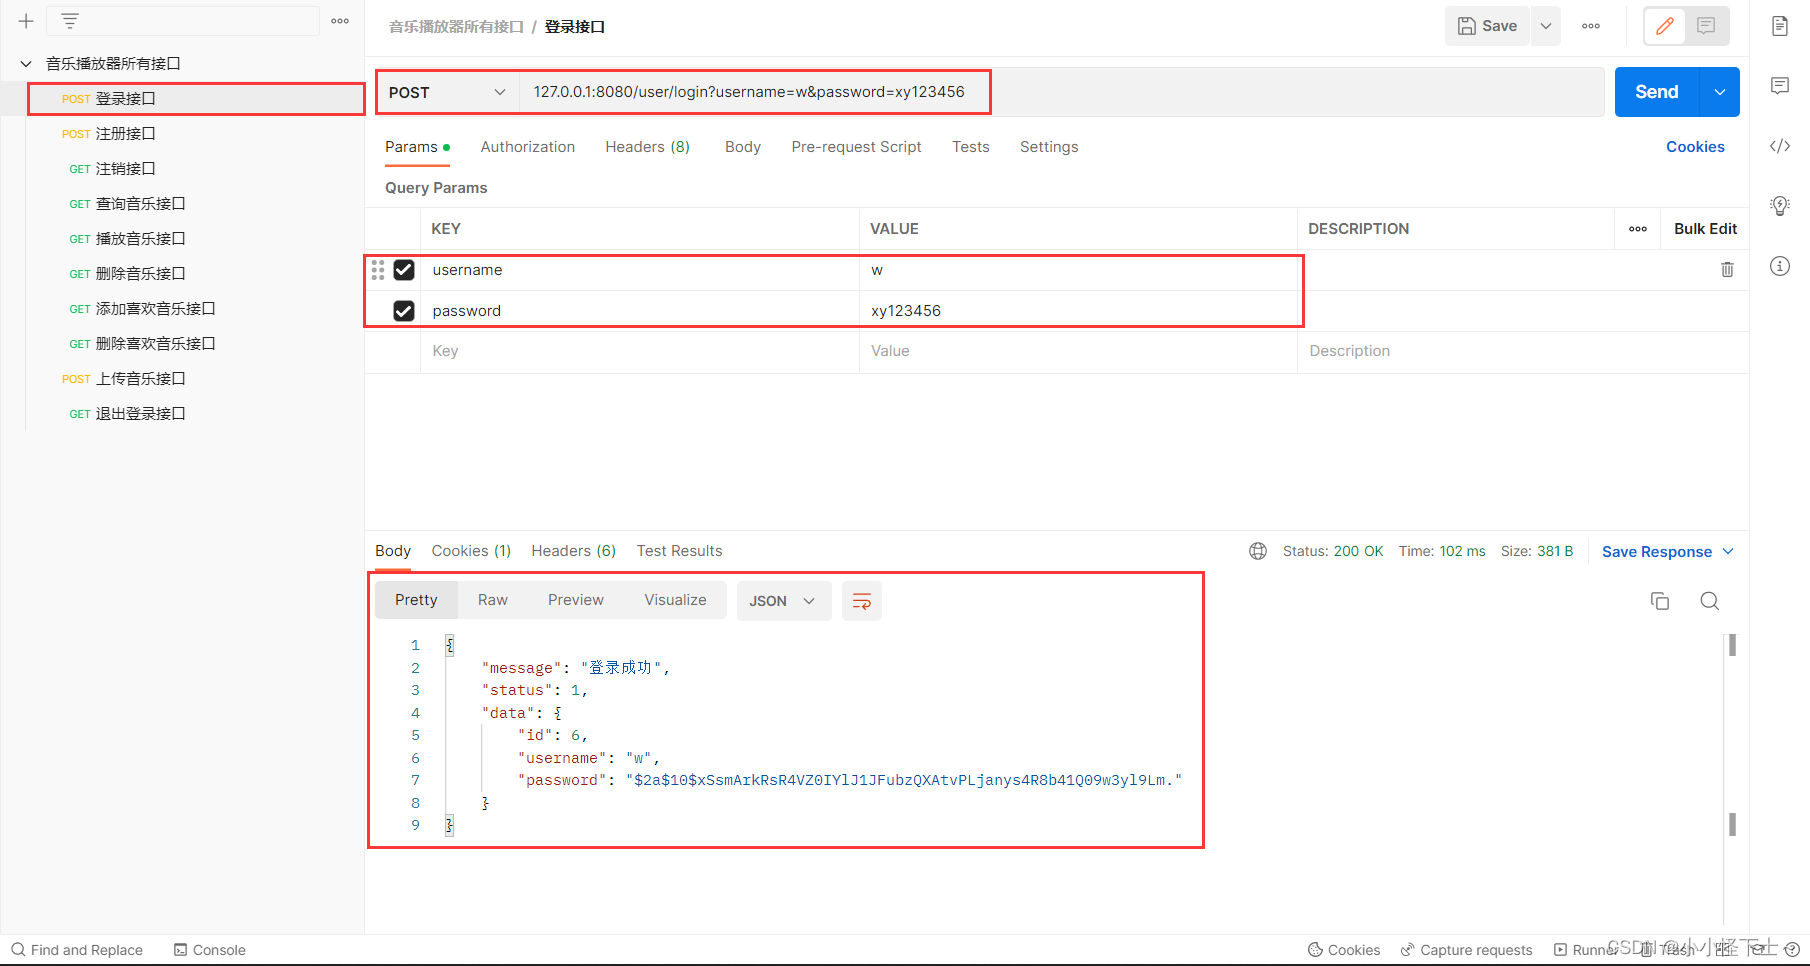Open query params column options ellipsis
This screenshot has width=1810, height=966.
(x=1638, y=229)
